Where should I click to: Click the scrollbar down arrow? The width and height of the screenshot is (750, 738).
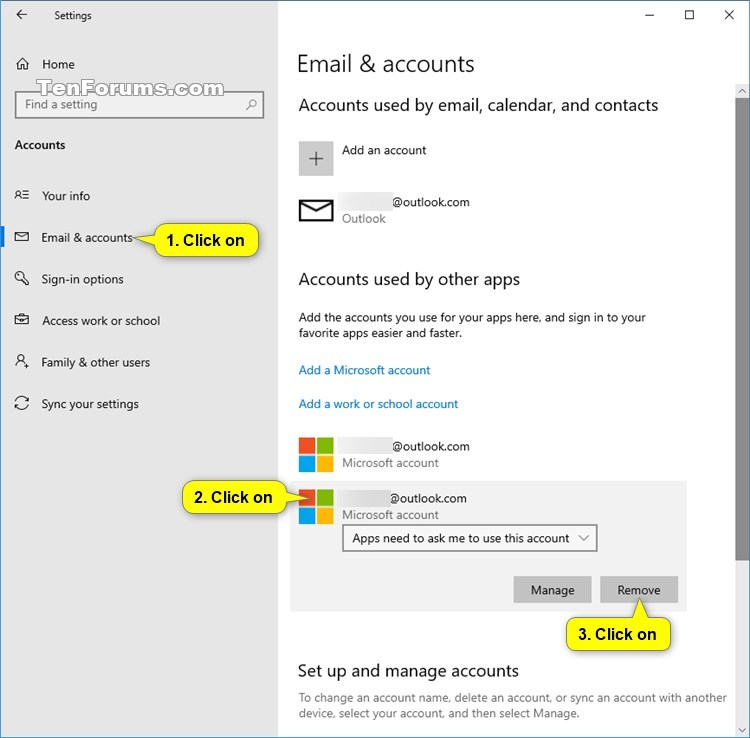(x=742, y=730)
